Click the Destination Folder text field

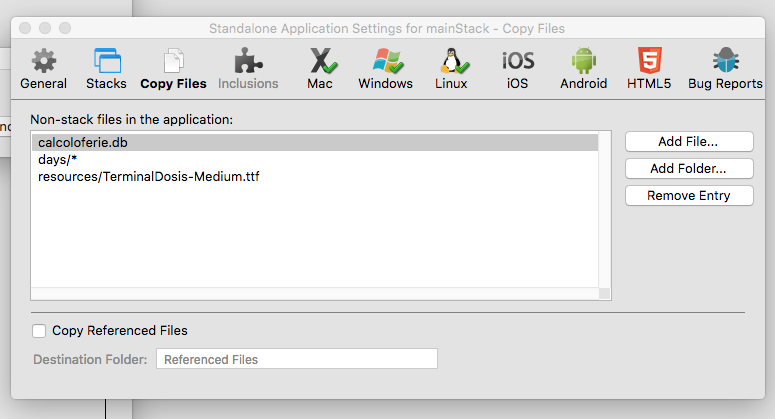tap(297, 359)
